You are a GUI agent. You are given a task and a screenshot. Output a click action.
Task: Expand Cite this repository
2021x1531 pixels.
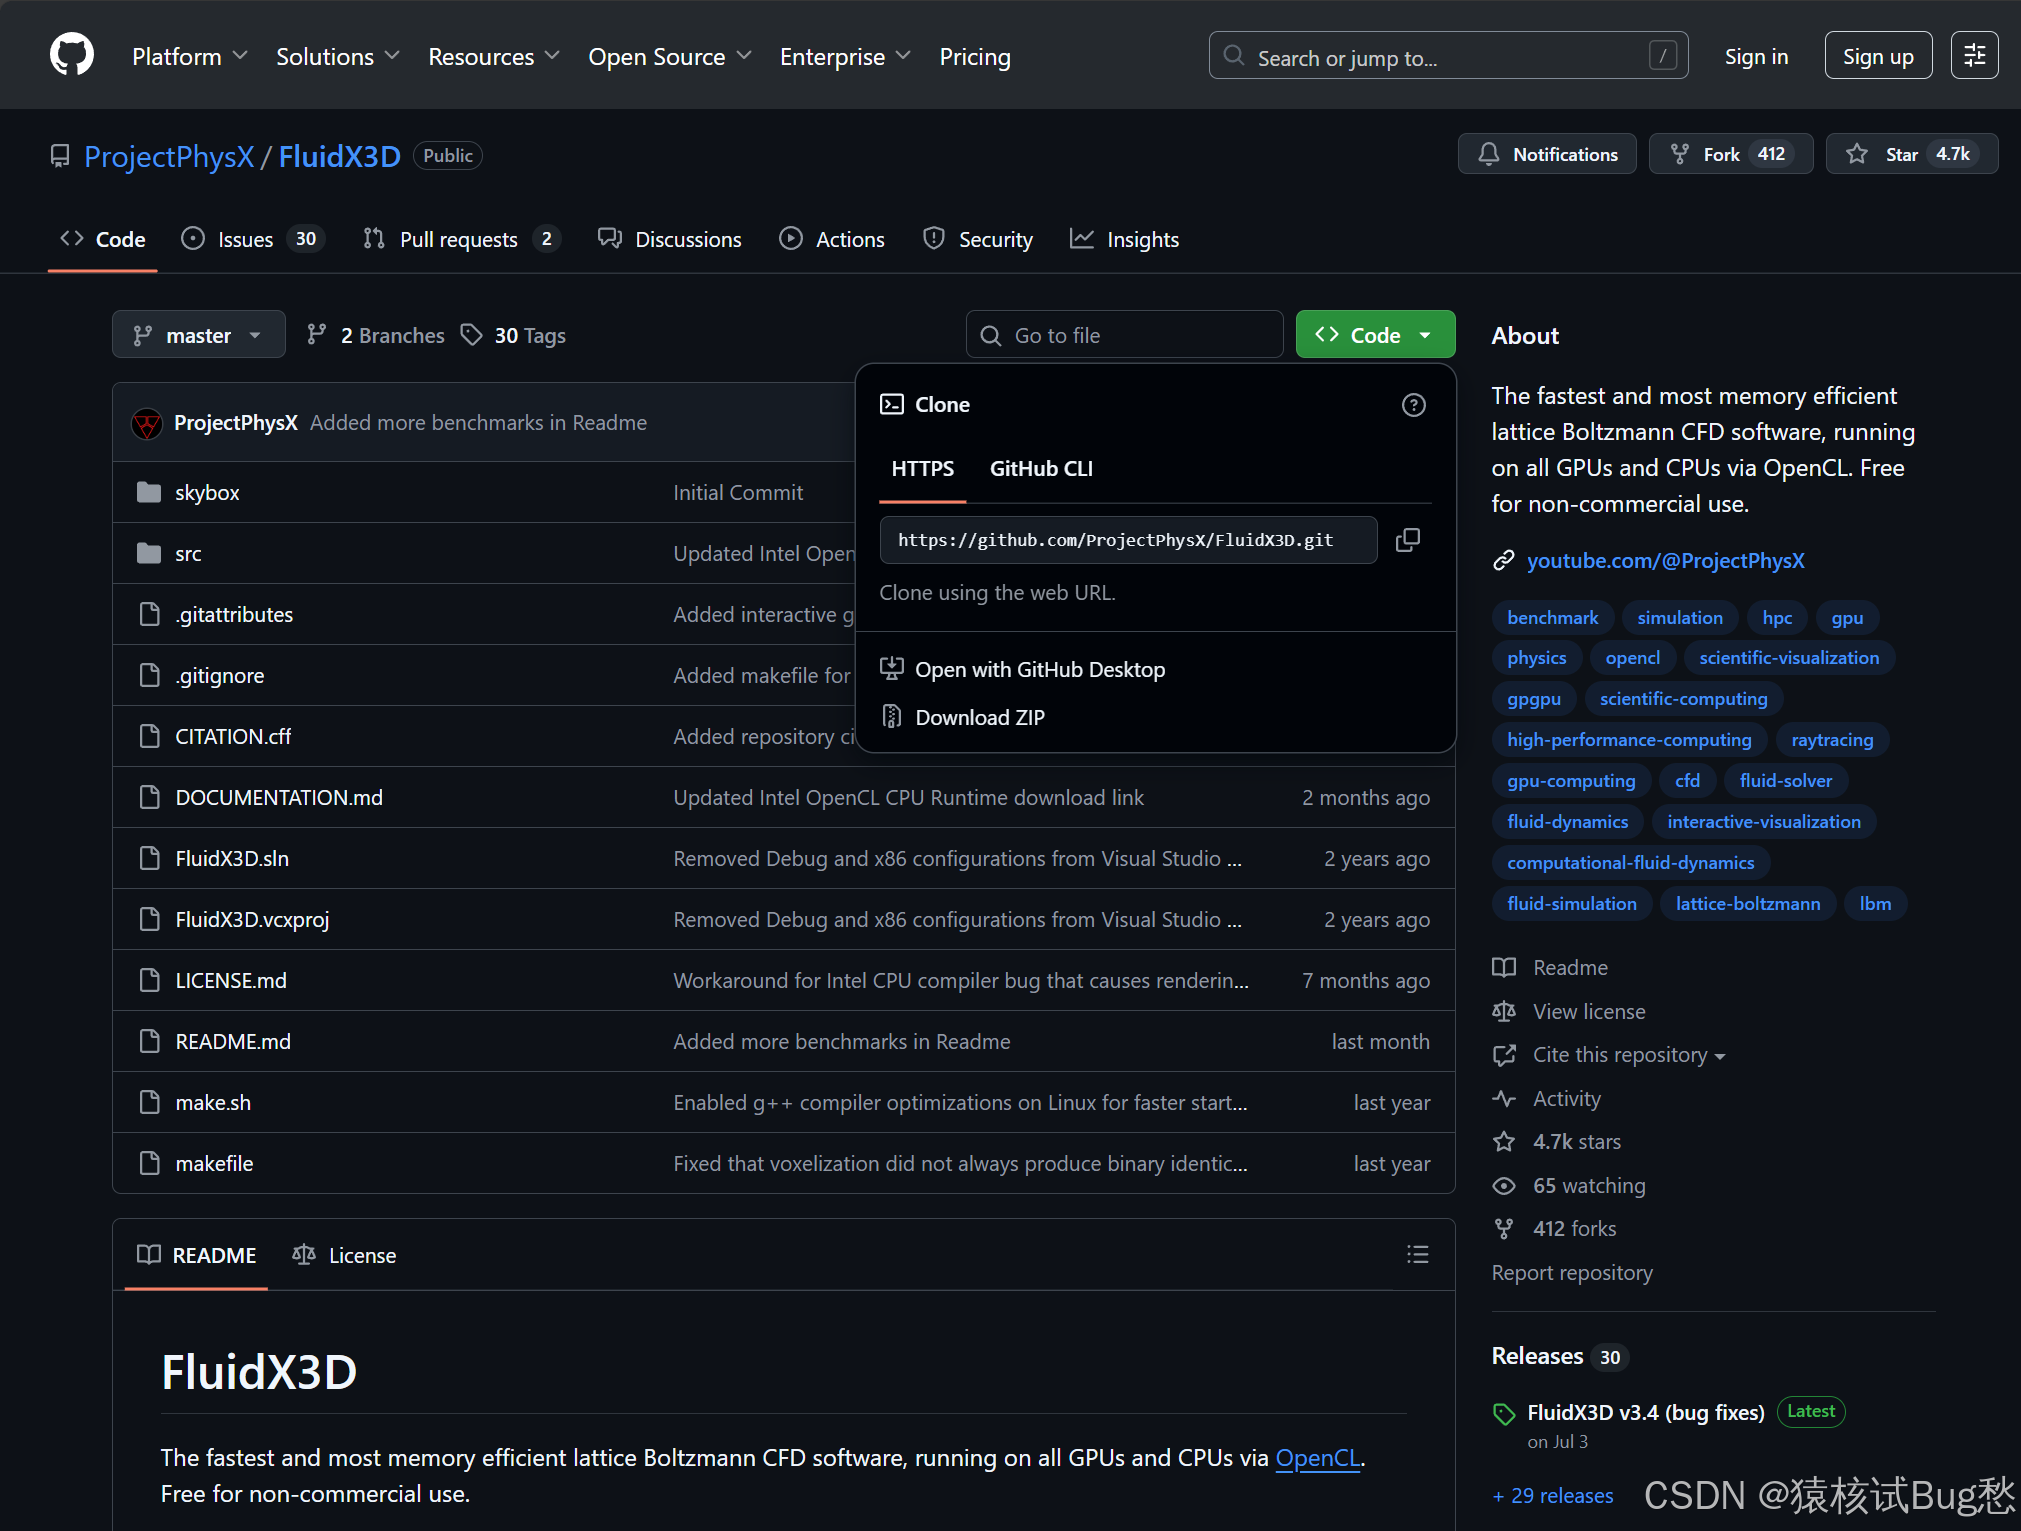tap(1628, 1054)
